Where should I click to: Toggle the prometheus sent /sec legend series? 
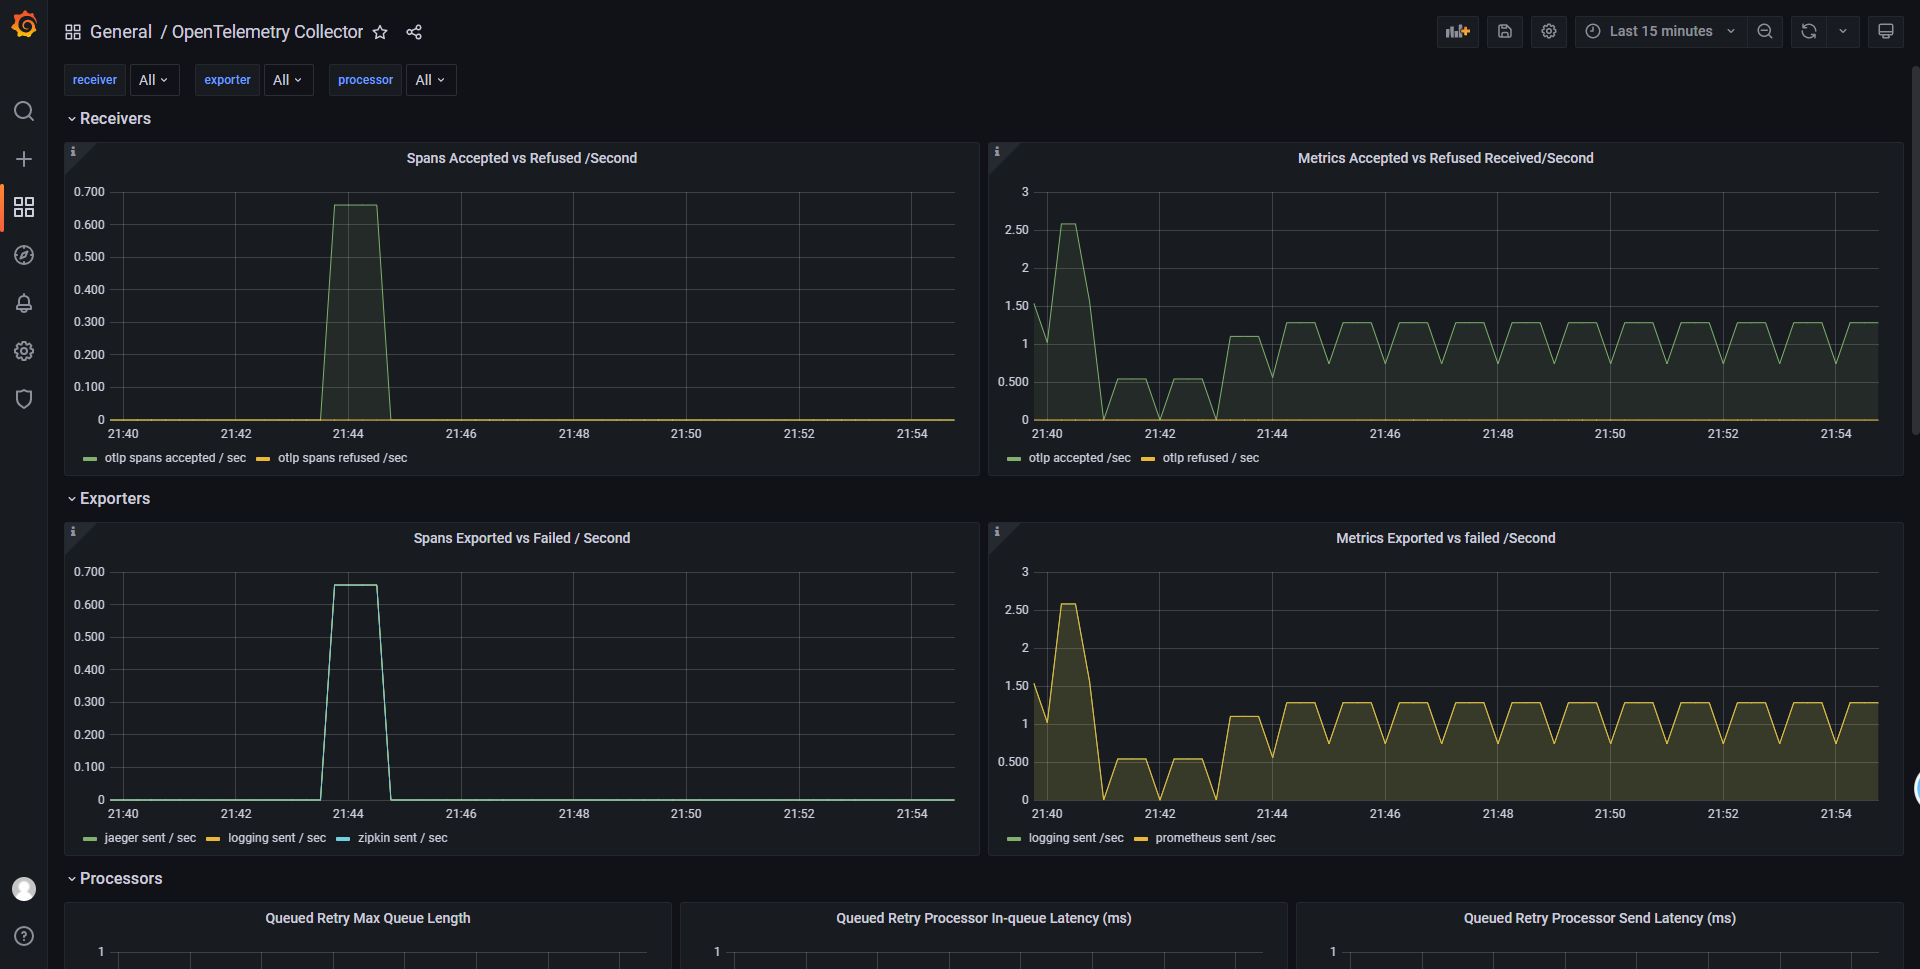click(1215, 838)
